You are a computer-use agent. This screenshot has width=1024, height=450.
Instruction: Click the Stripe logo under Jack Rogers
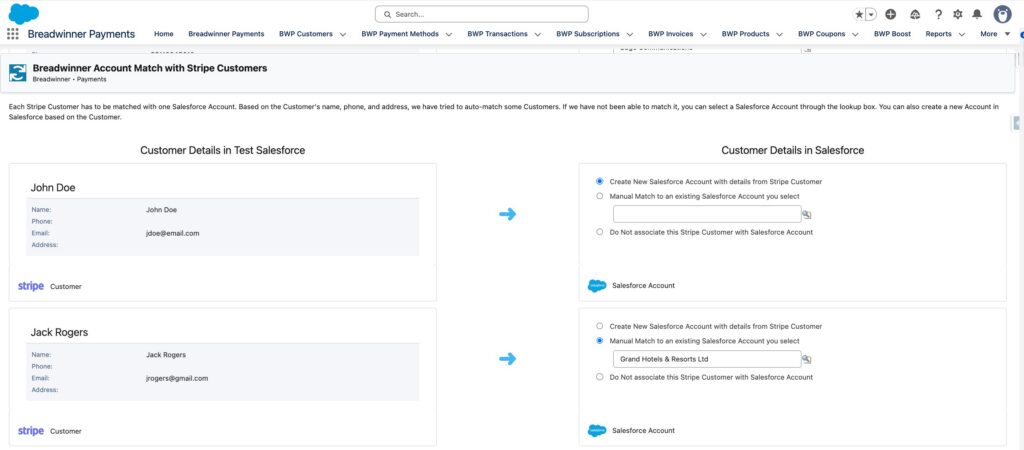[31, 431]
